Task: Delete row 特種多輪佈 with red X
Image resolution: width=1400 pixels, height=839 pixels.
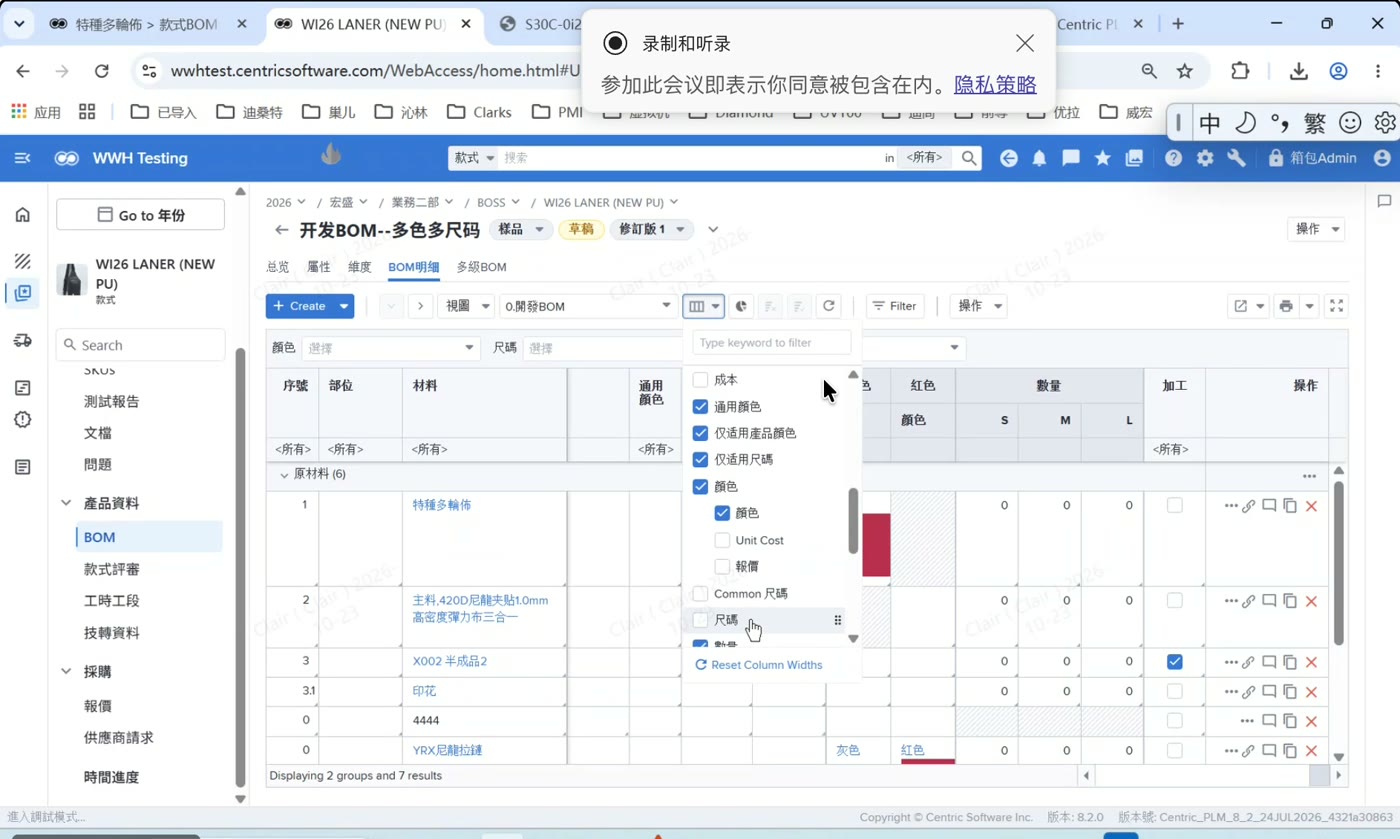Action: click(1311, 506)
